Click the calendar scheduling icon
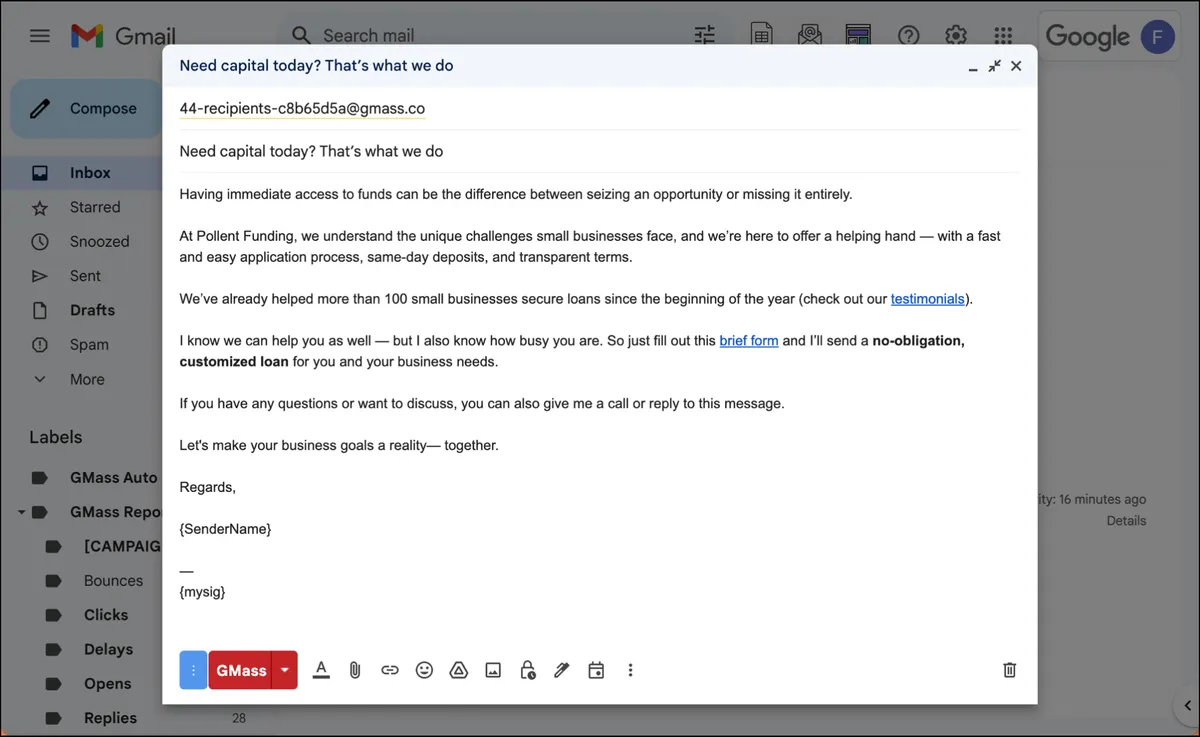 click(596, 670)
